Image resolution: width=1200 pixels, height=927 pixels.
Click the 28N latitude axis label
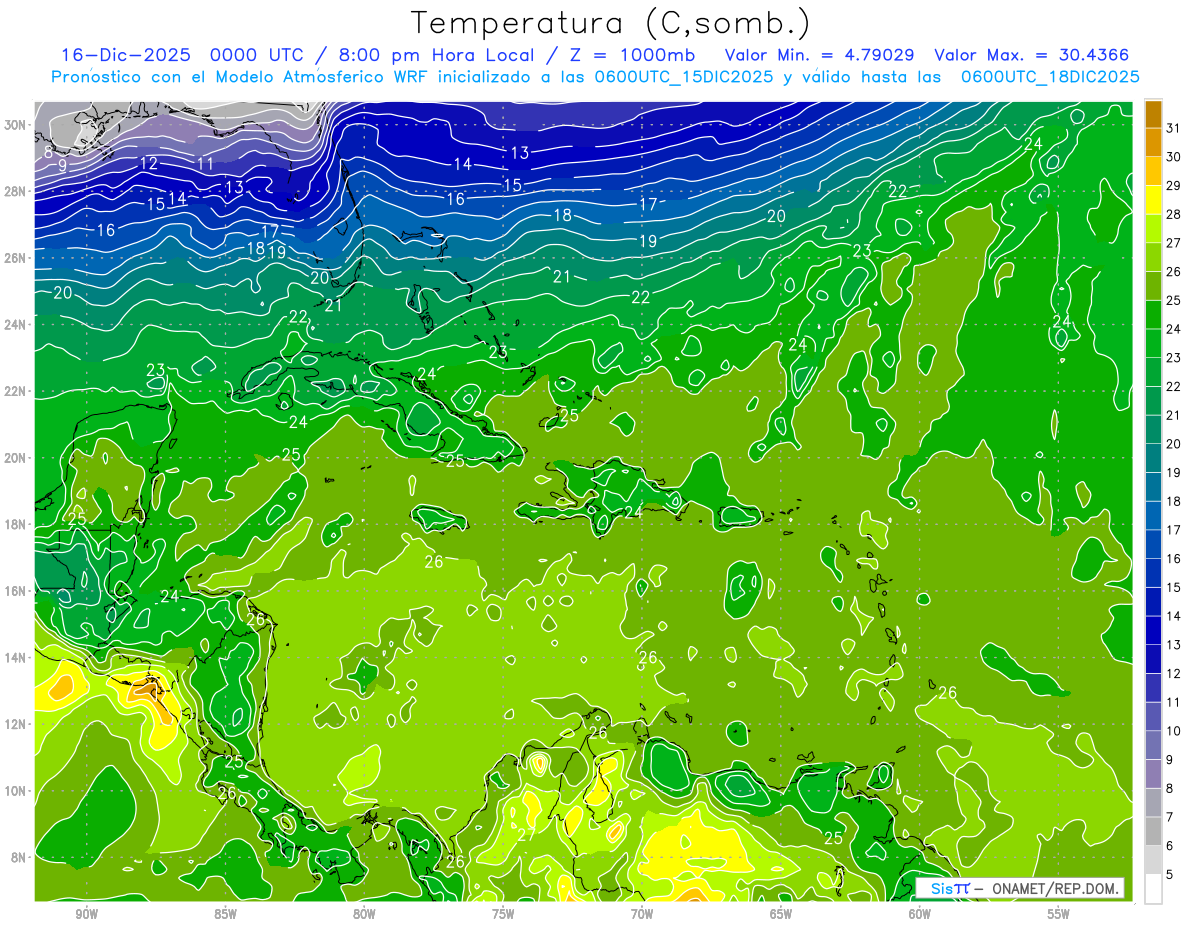[16, 191]
